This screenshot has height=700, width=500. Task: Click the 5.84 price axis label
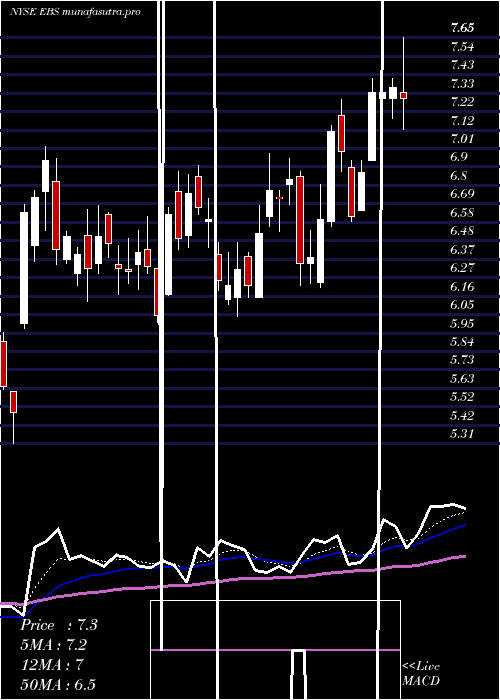click(462, 342)
